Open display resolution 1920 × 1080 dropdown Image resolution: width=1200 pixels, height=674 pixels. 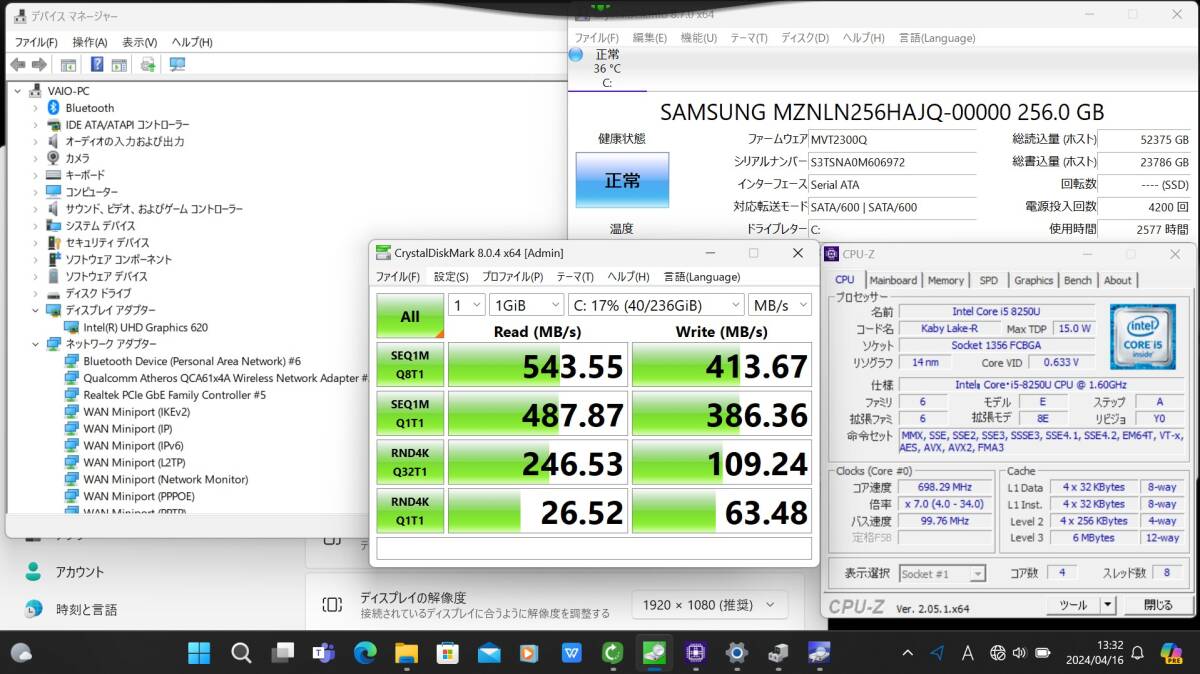point(709,604)
